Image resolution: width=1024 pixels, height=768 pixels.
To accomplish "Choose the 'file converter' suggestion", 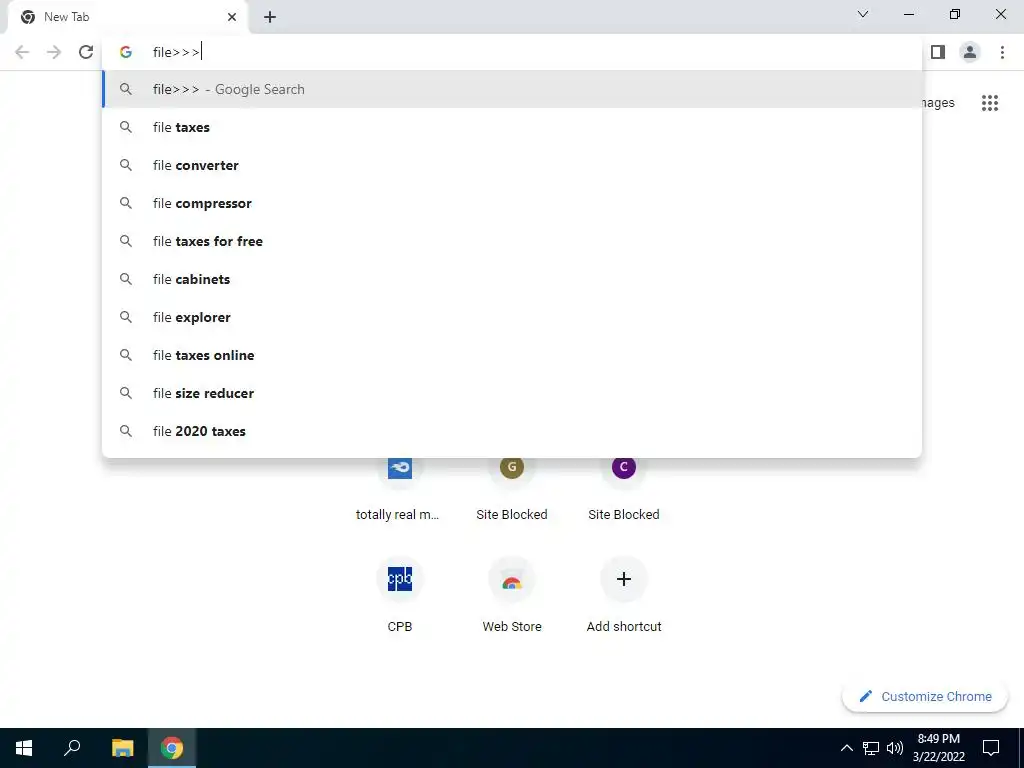I will 512,165.
